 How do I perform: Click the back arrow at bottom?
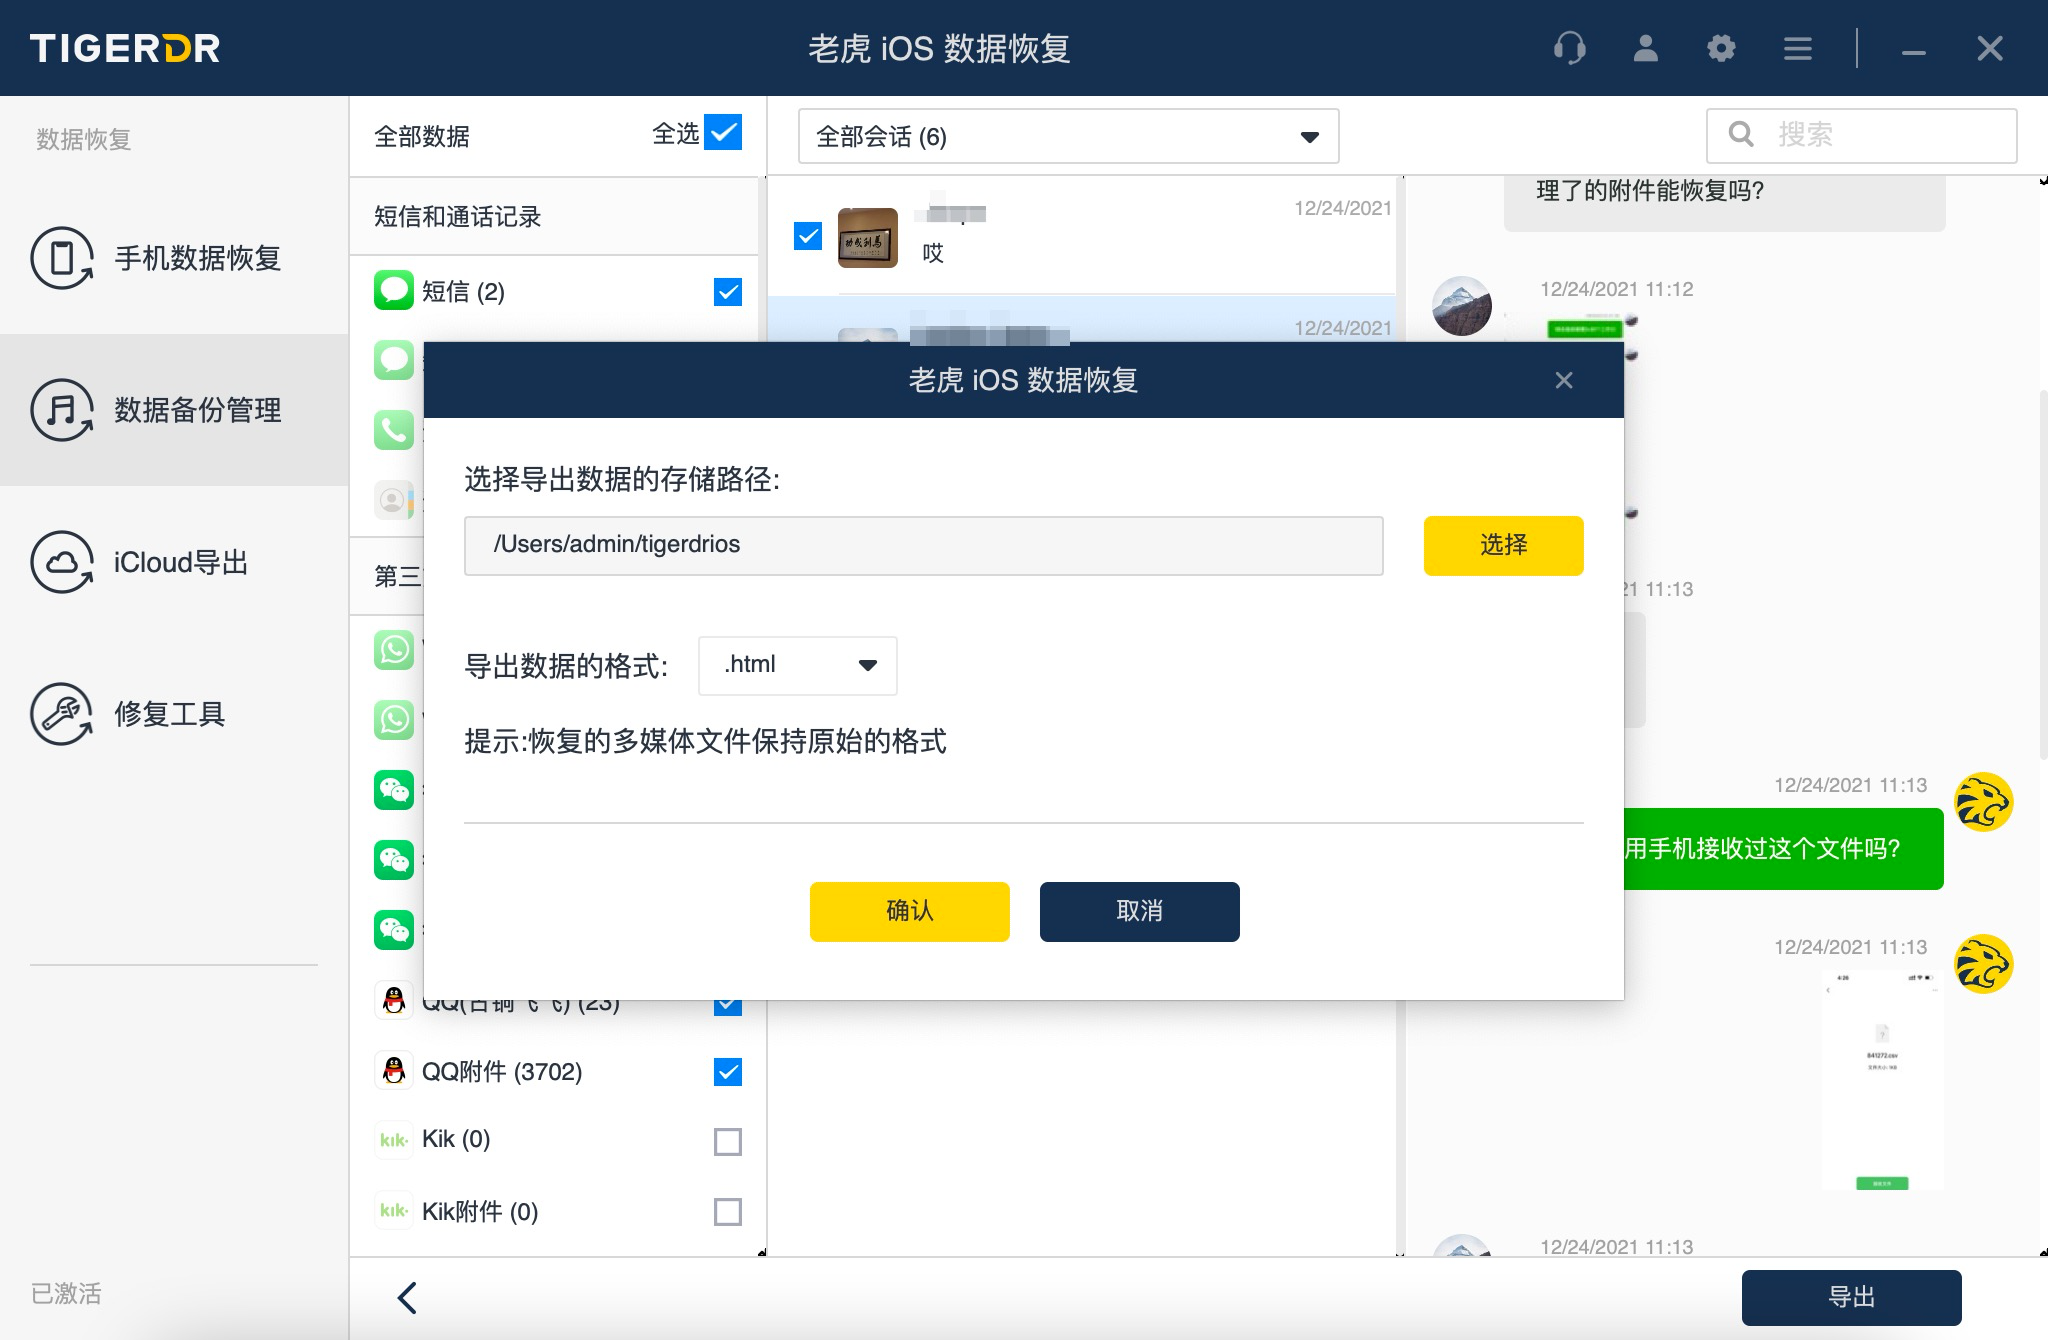(406, 1297)
